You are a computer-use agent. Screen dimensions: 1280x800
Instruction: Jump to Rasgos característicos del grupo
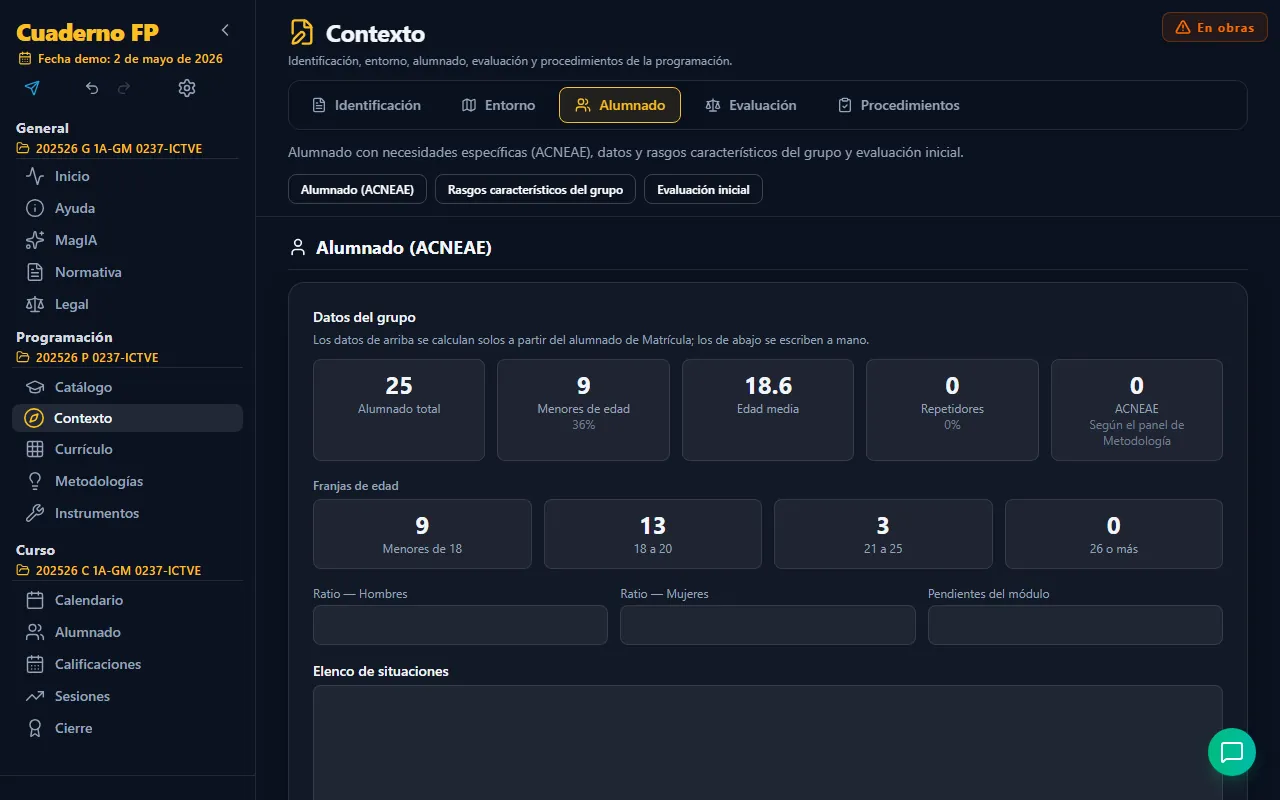[x=535, y=189]
